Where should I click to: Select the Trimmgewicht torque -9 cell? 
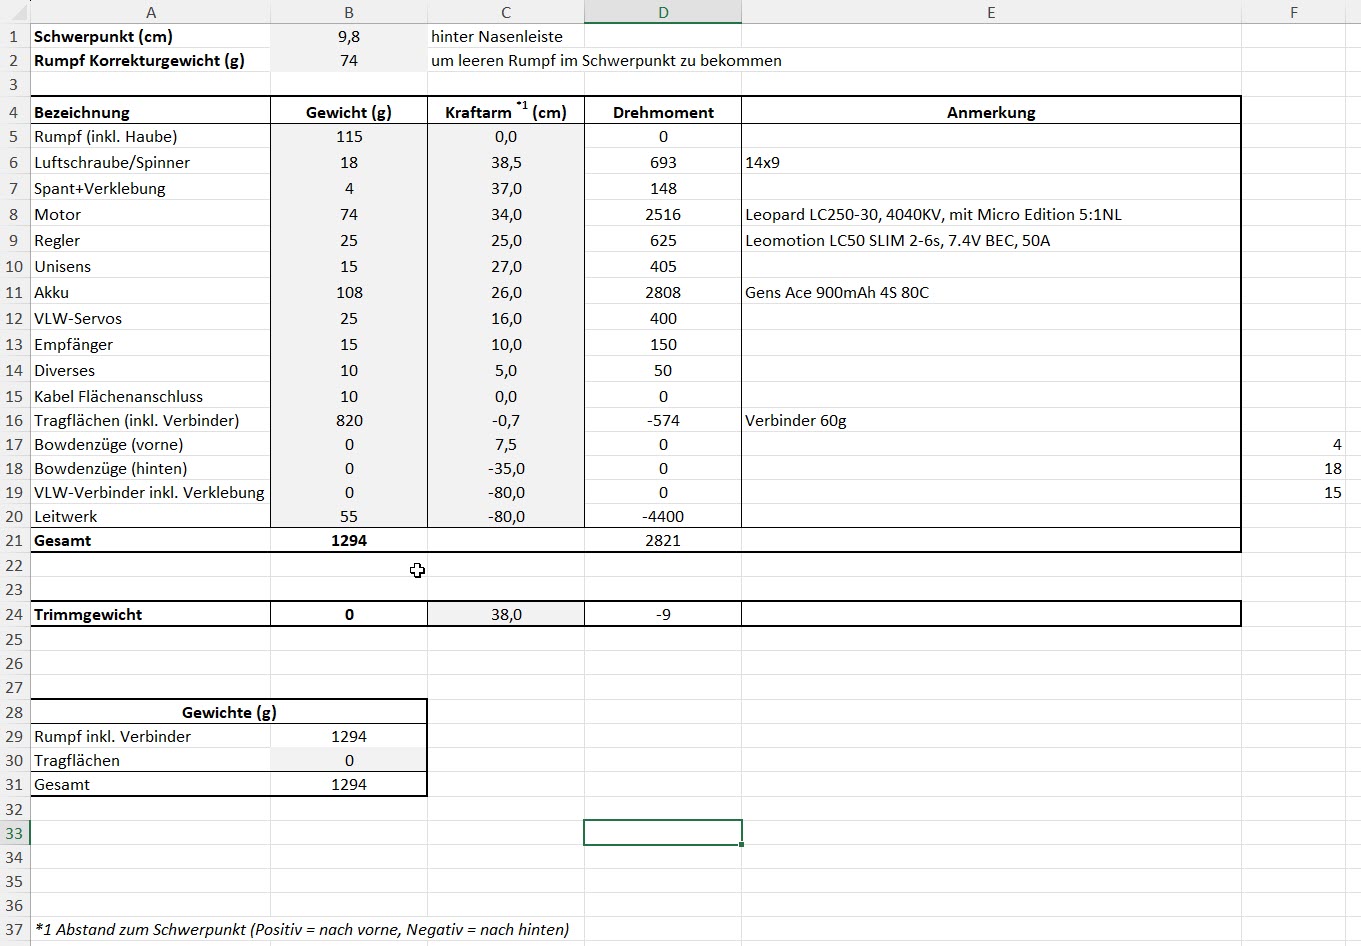[663, 614]
